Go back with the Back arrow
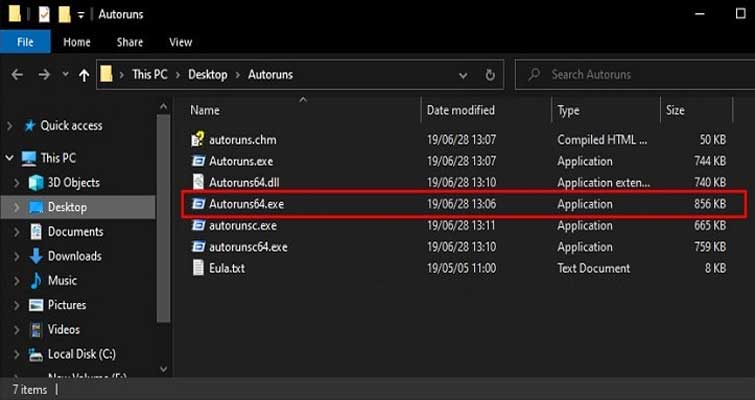Image resolution: width=755 pixels, height=400 pixels. (x=17, y=75)
